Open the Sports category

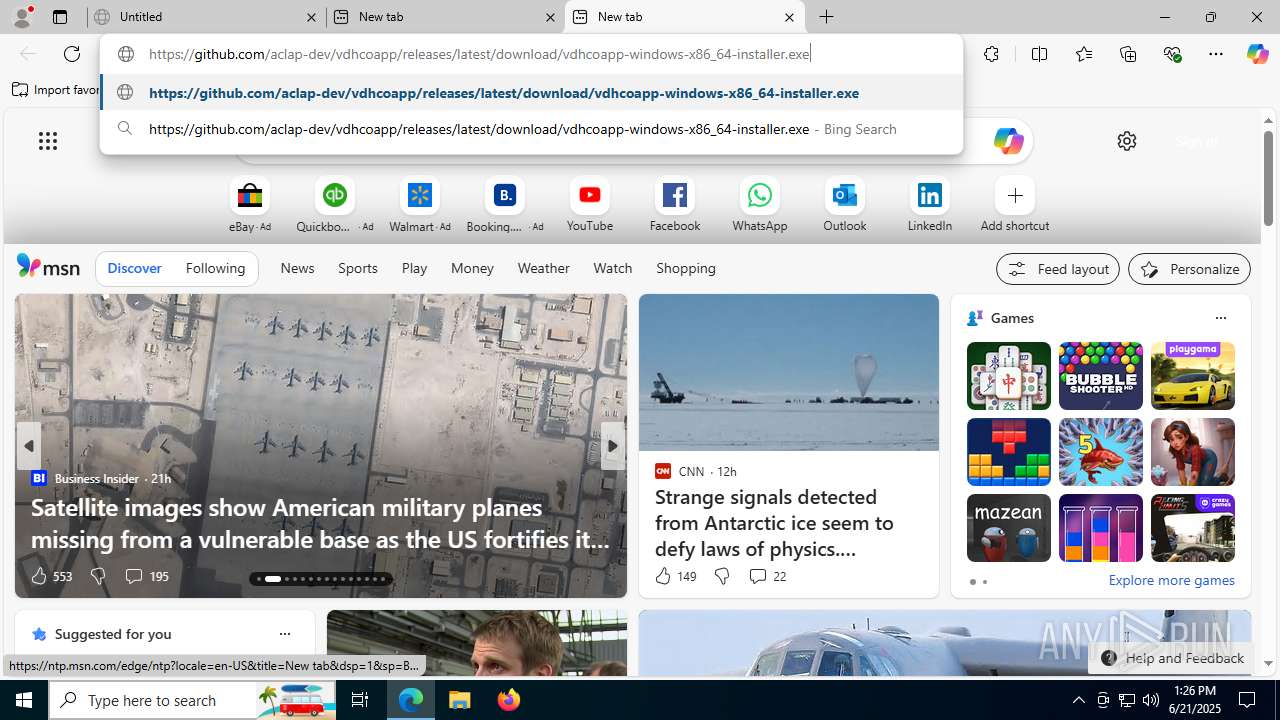click(x=357, y=268)
